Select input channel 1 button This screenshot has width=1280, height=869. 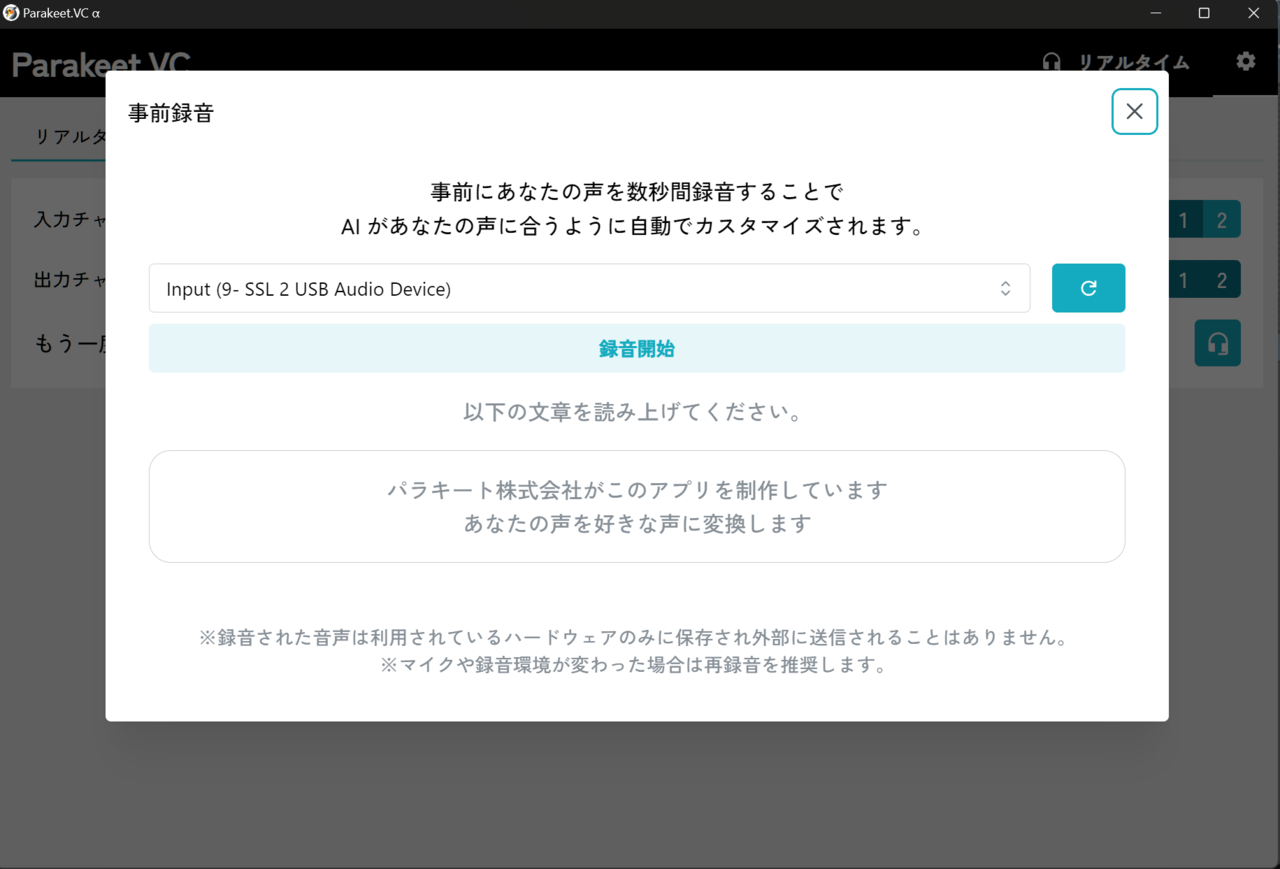point(1183,219)
